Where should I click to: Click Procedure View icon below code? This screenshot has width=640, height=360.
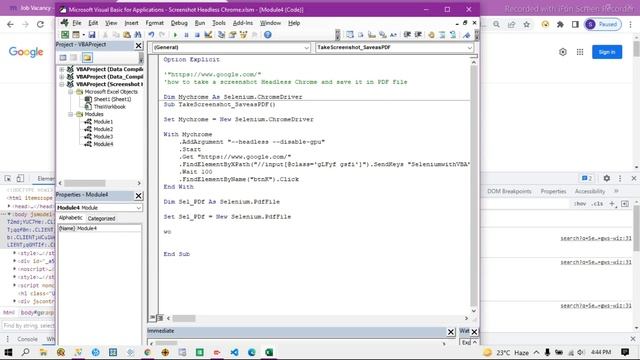(153, 318)
